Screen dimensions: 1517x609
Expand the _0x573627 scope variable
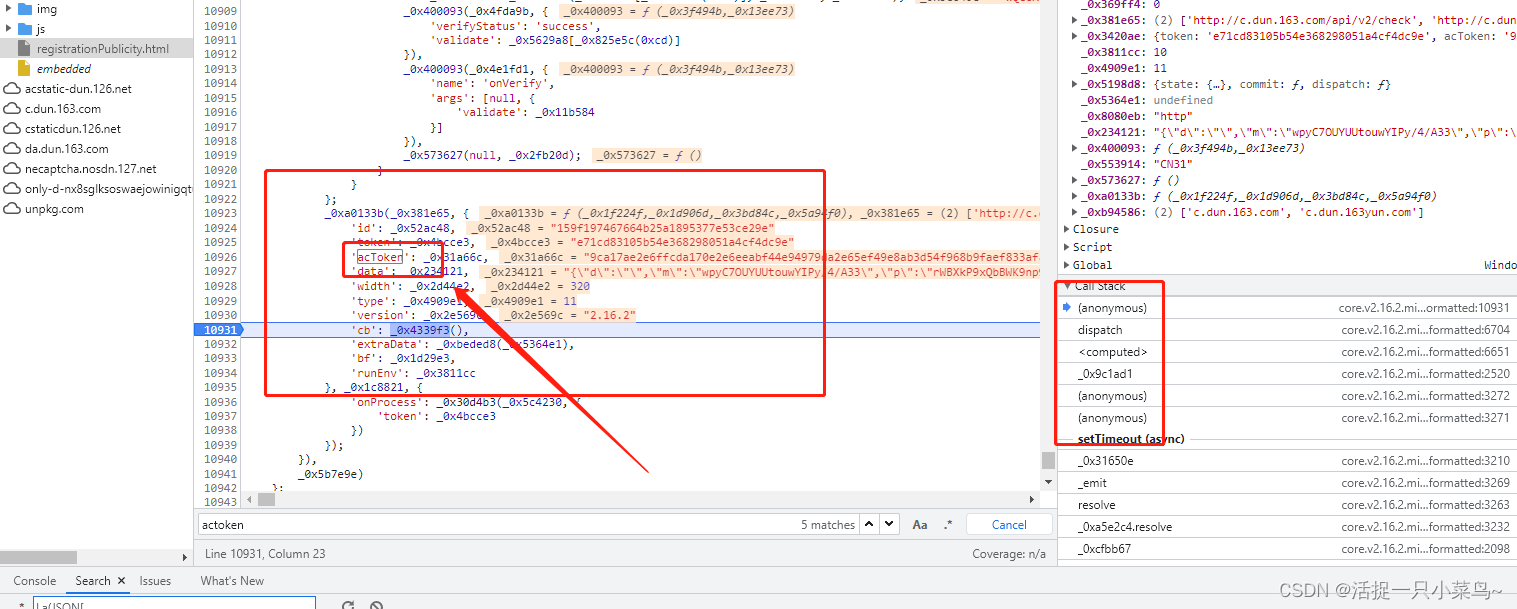1074,180
